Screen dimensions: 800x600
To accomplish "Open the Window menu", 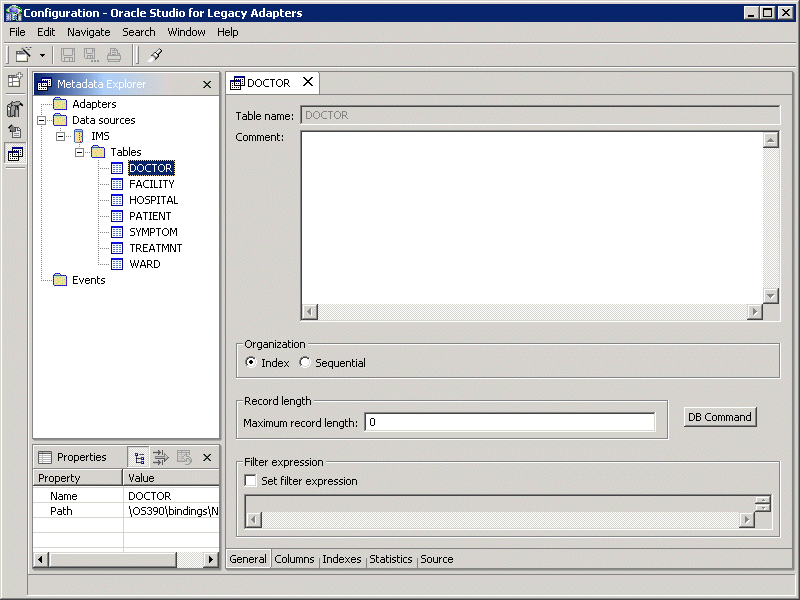I will (x=186, y=32).
